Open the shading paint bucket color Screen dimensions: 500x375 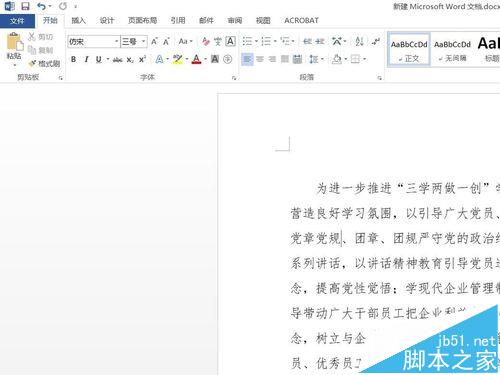coord(337,59)
